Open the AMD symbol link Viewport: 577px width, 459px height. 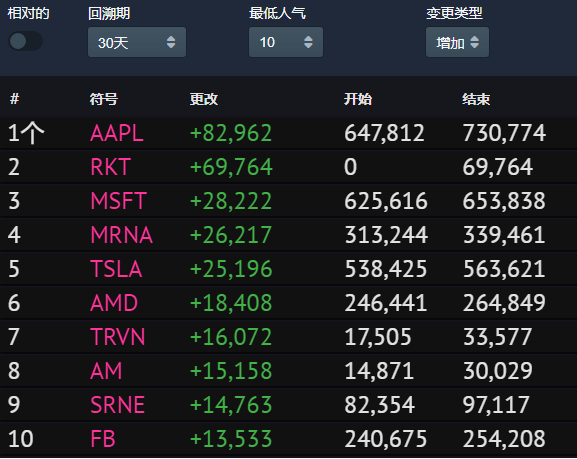(114, 303)
